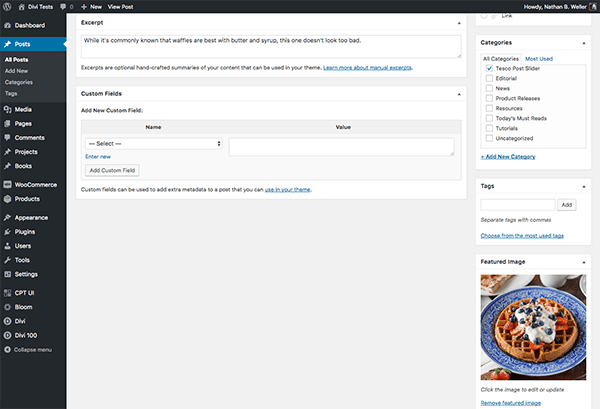Click the Collapse menu arrow icon
This screenshot has height=409, width=600.
(x=8, y=350)
